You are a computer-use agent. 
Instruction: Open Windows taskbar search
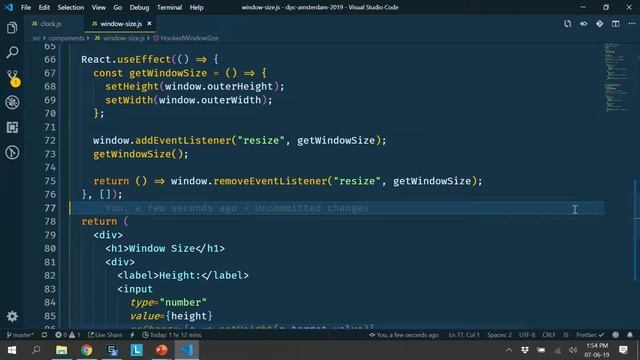point(36,350)
